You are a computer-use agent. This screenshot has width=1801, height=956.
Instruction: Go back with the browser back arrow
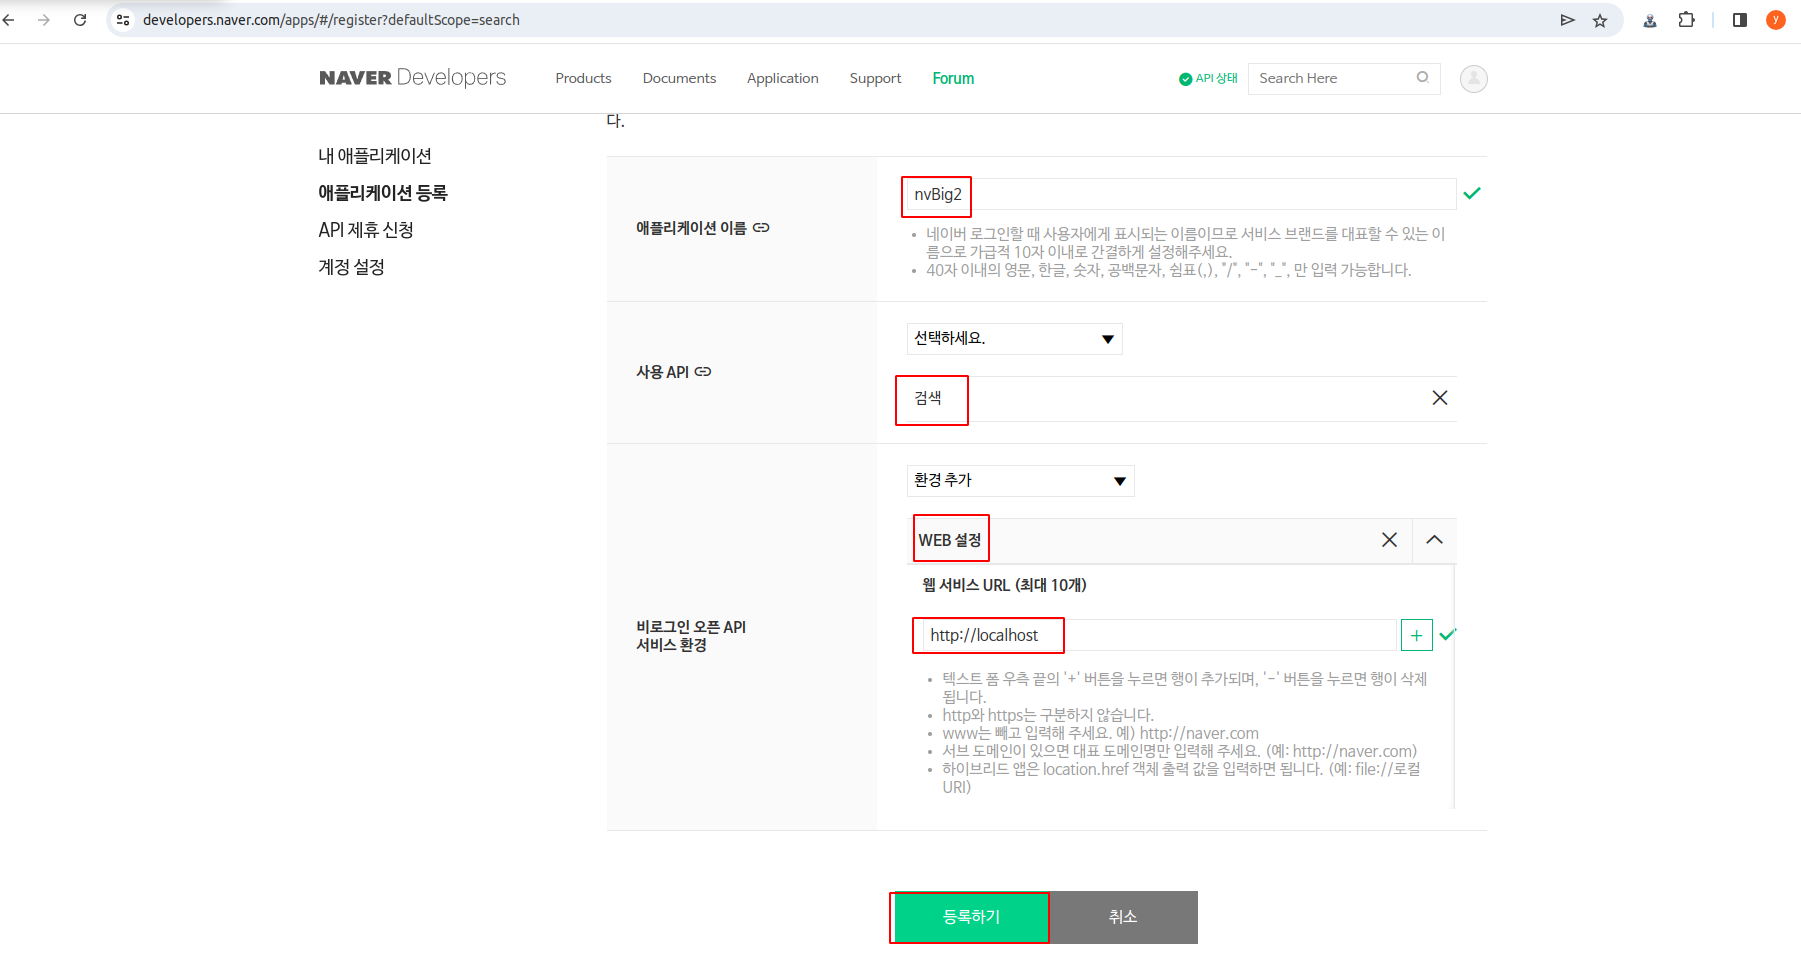pyautogui.click(x=9, y=20)
